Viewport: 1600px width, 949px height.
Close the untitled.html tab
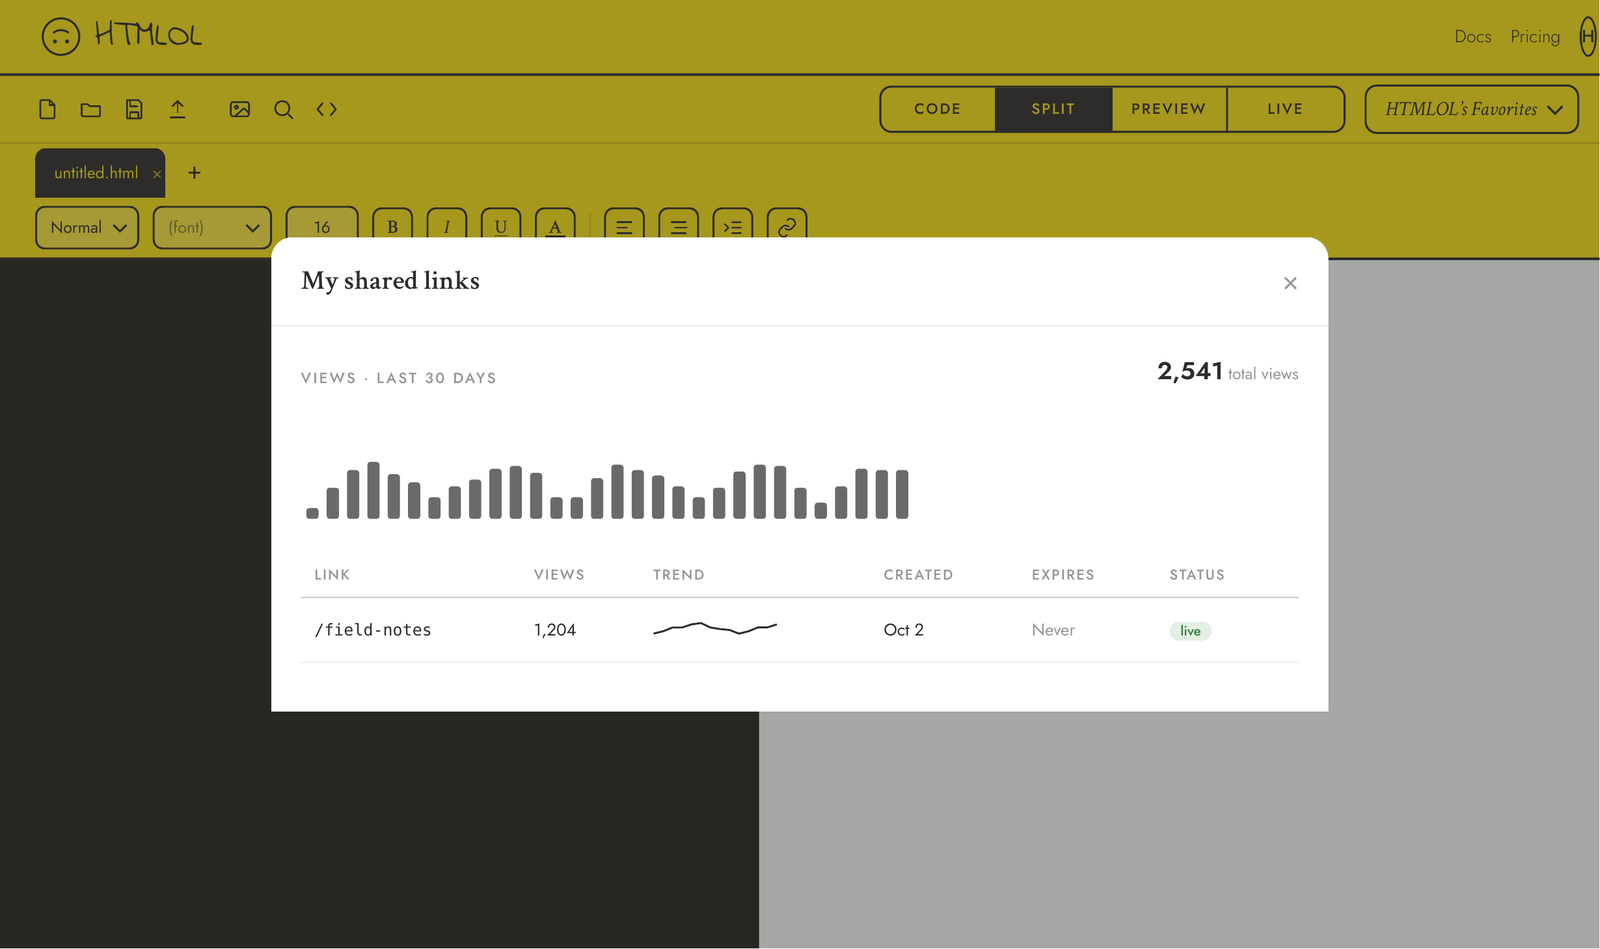click(x=157, y=174)
